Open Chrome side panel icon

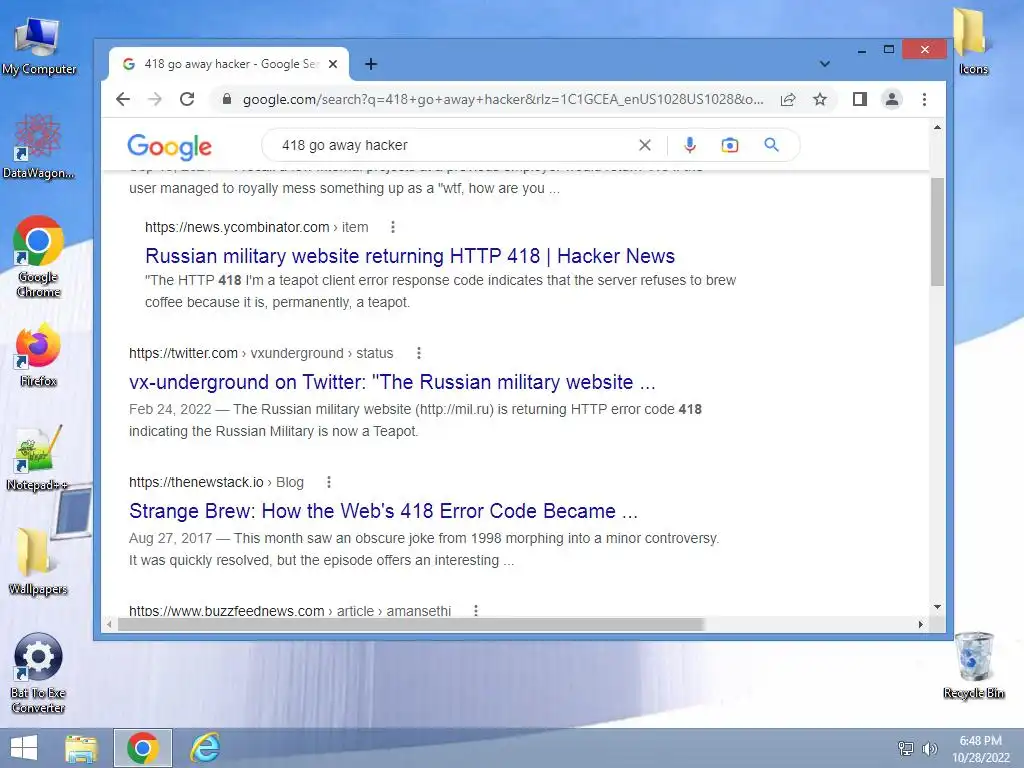click(859, 99)
